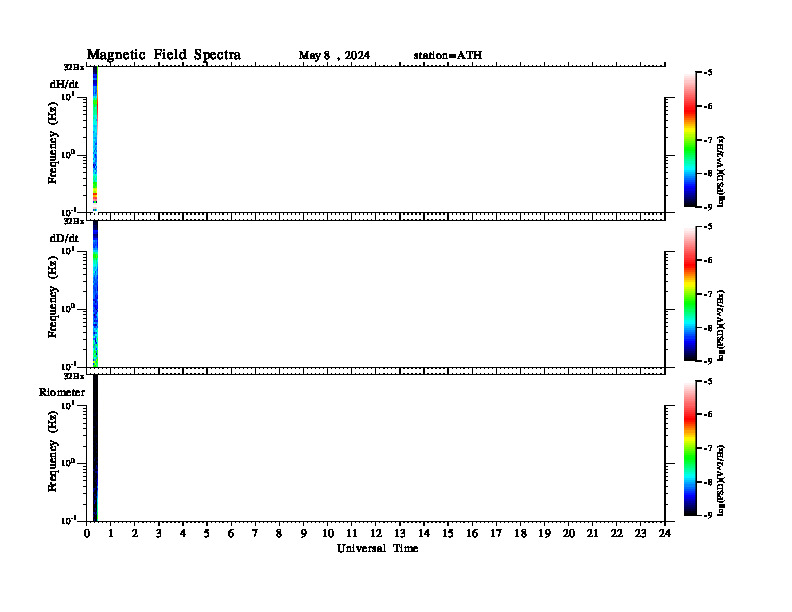Click the -6 label on dD/dt color bar
The width and height of the screenshot is (792, 612).
coord(708,261)
